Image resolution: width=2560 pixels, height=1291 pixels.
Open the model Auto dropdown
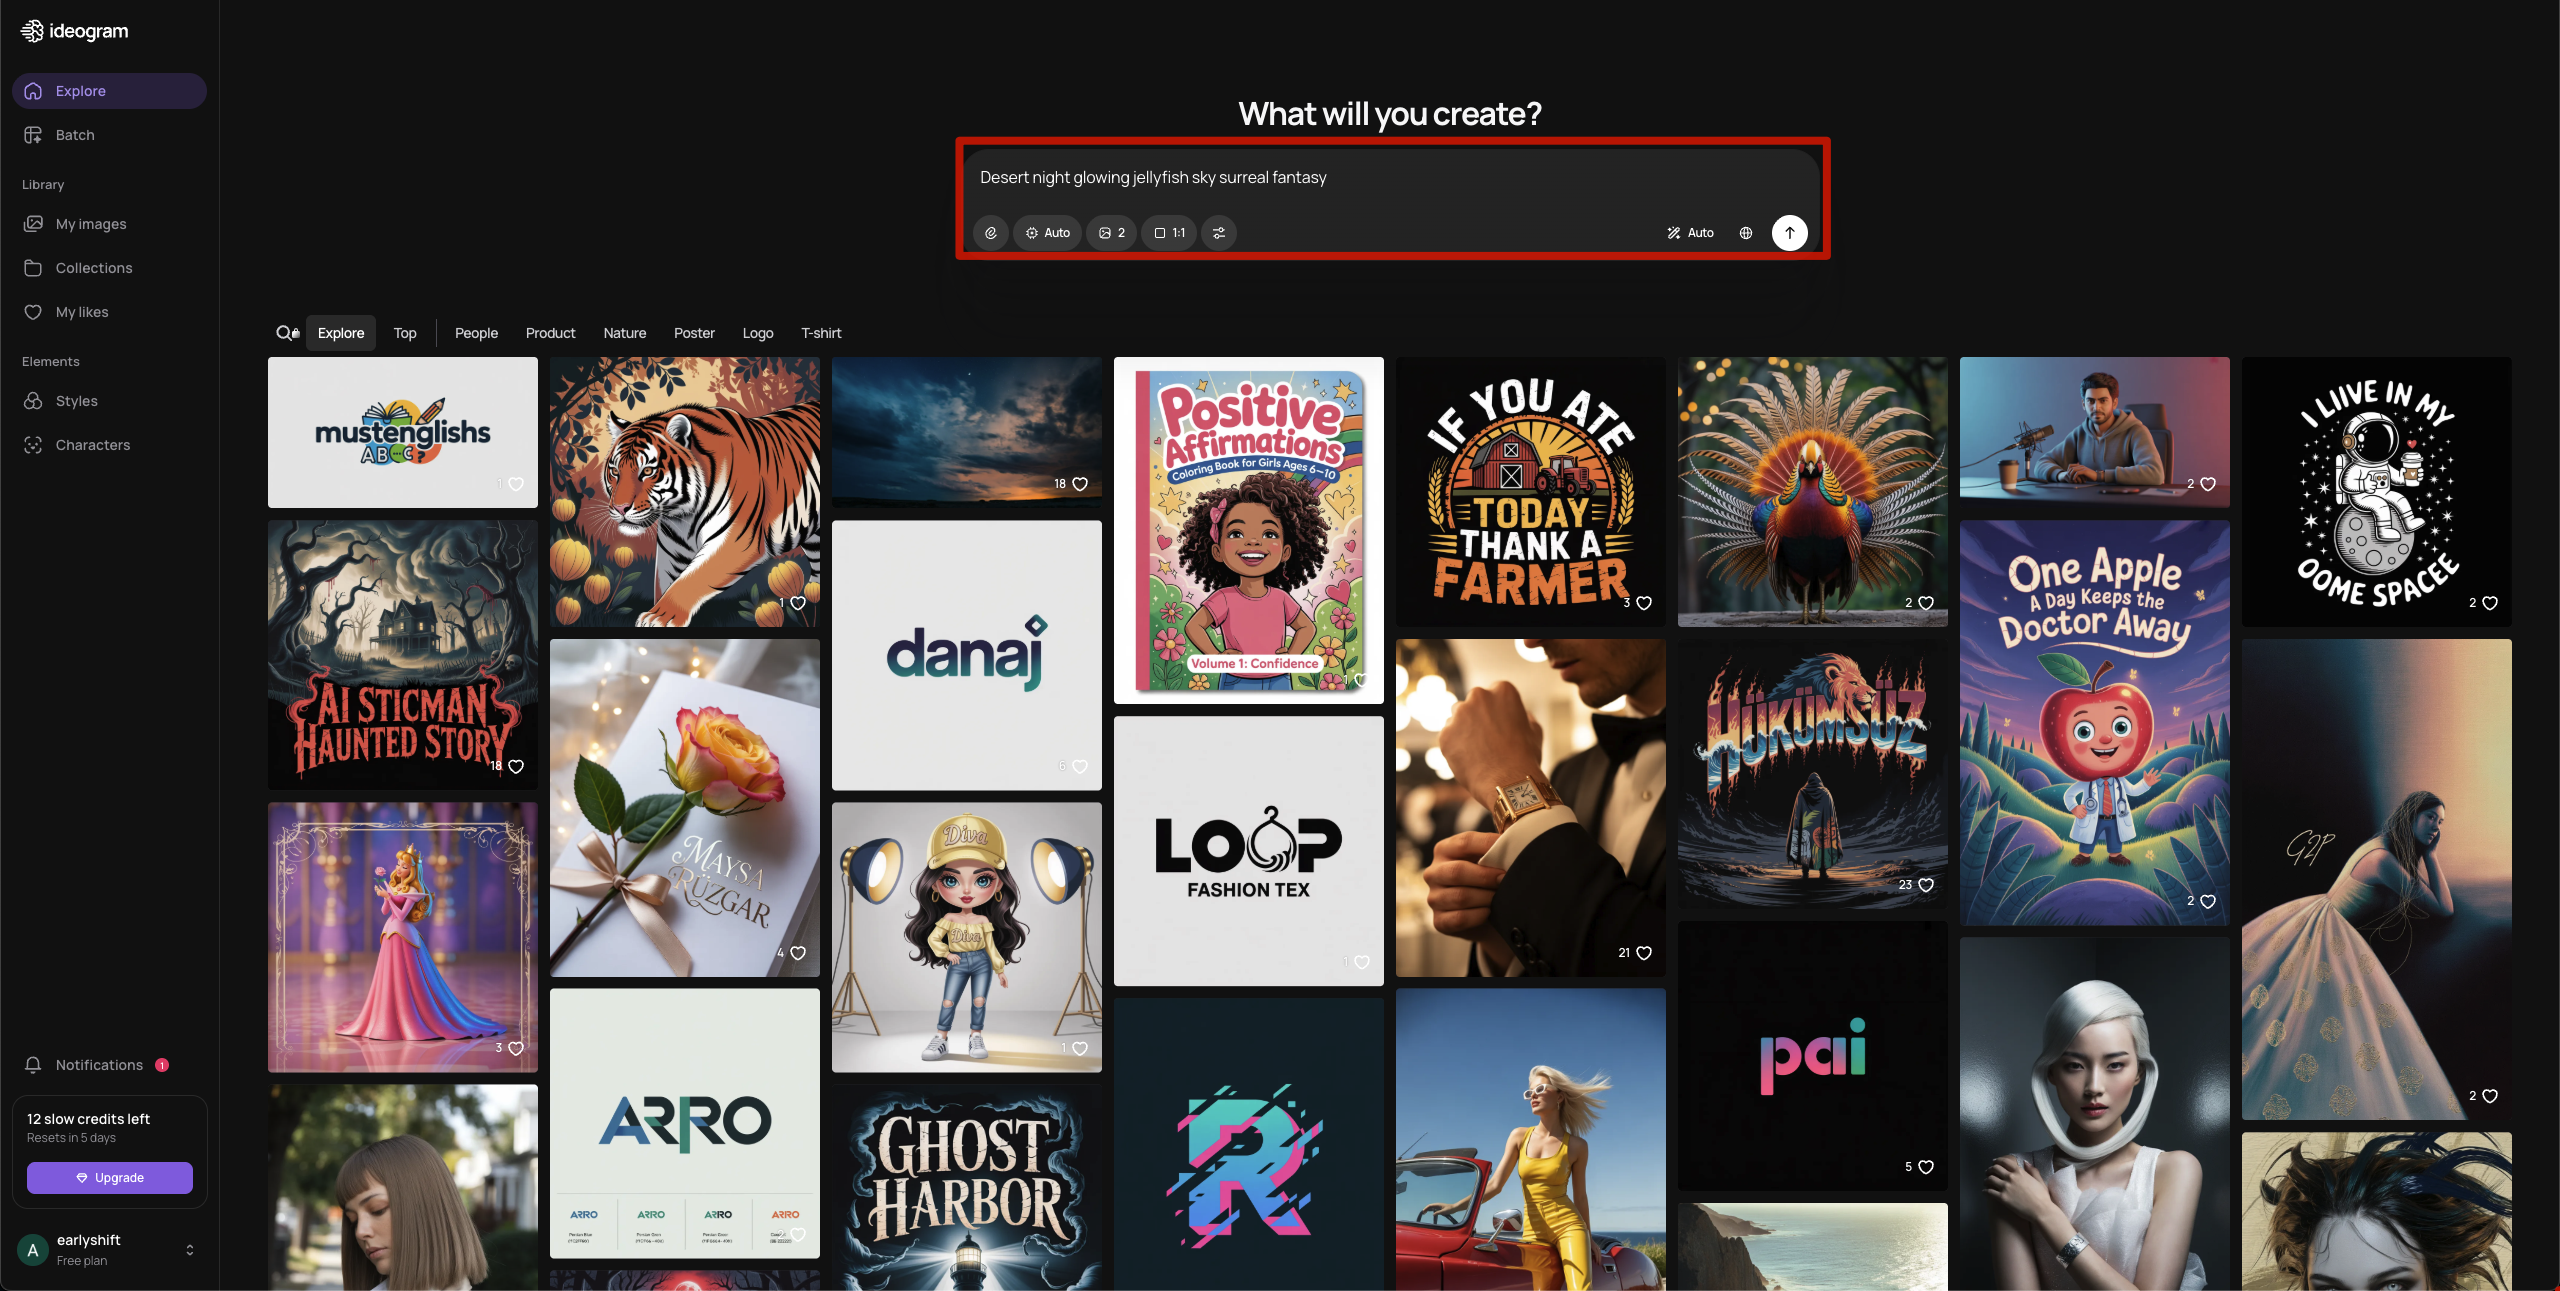coord(1047,233)
